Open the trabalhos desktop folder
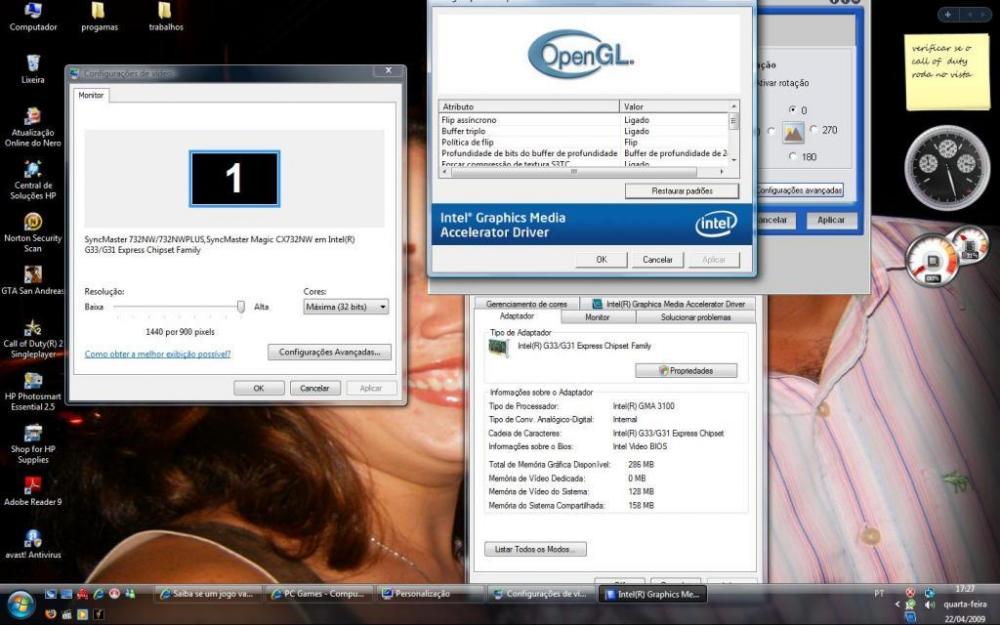 [166, 12]
